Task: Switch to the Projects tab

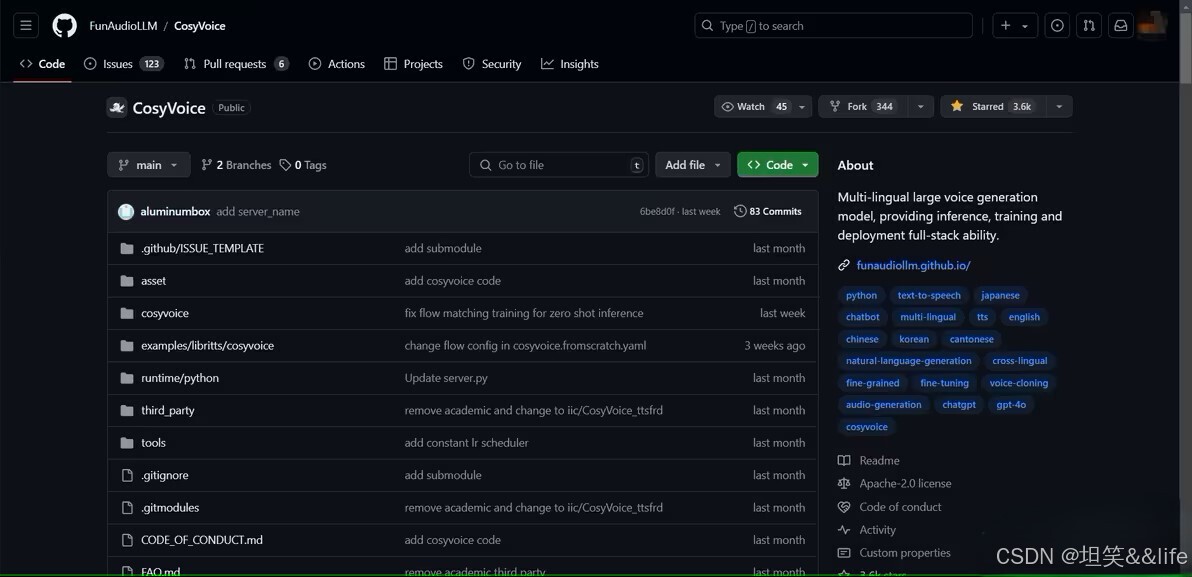Action: 414,64
